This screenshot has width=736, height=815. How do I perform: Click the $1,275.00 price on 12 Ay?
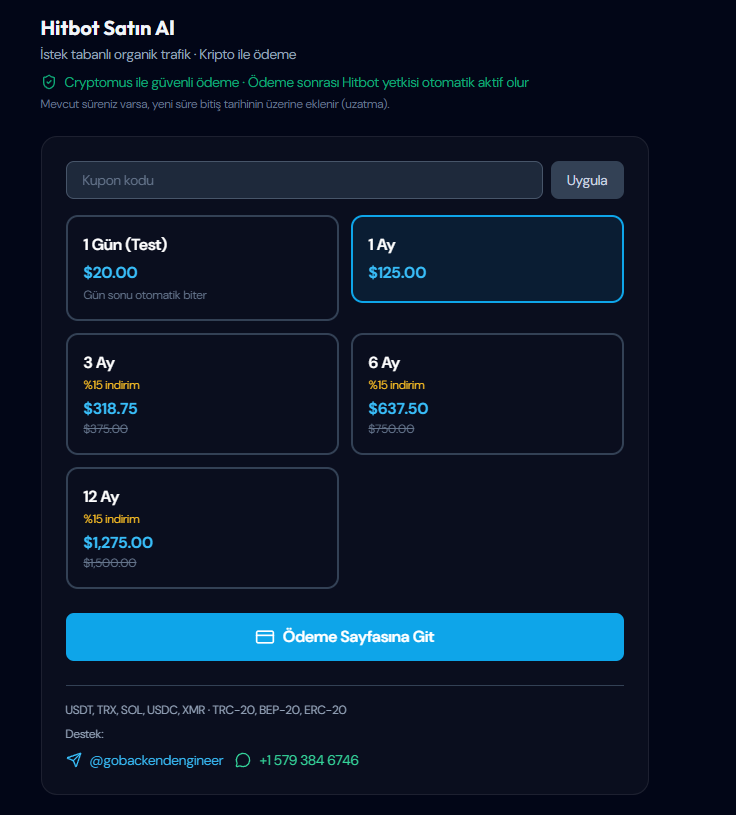[118, 543]
